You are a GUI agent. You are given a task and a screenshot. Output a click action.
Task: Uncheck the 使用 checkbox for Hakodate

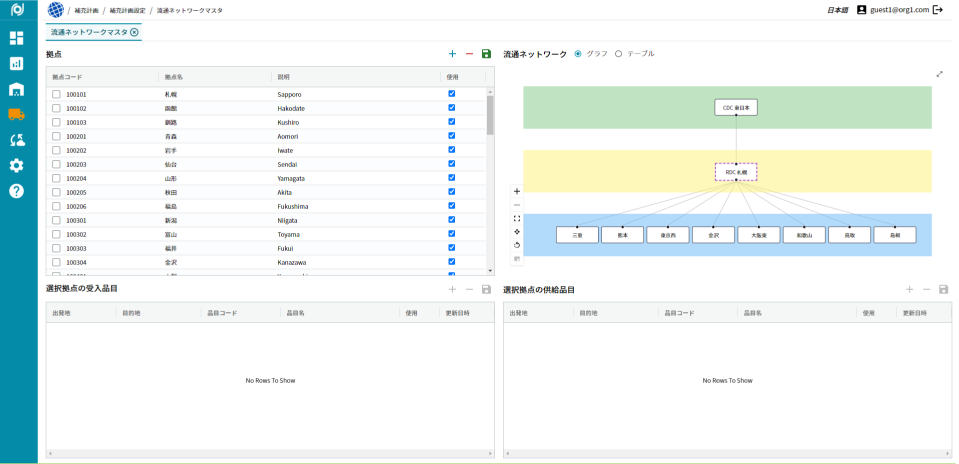tap(452, 108)
